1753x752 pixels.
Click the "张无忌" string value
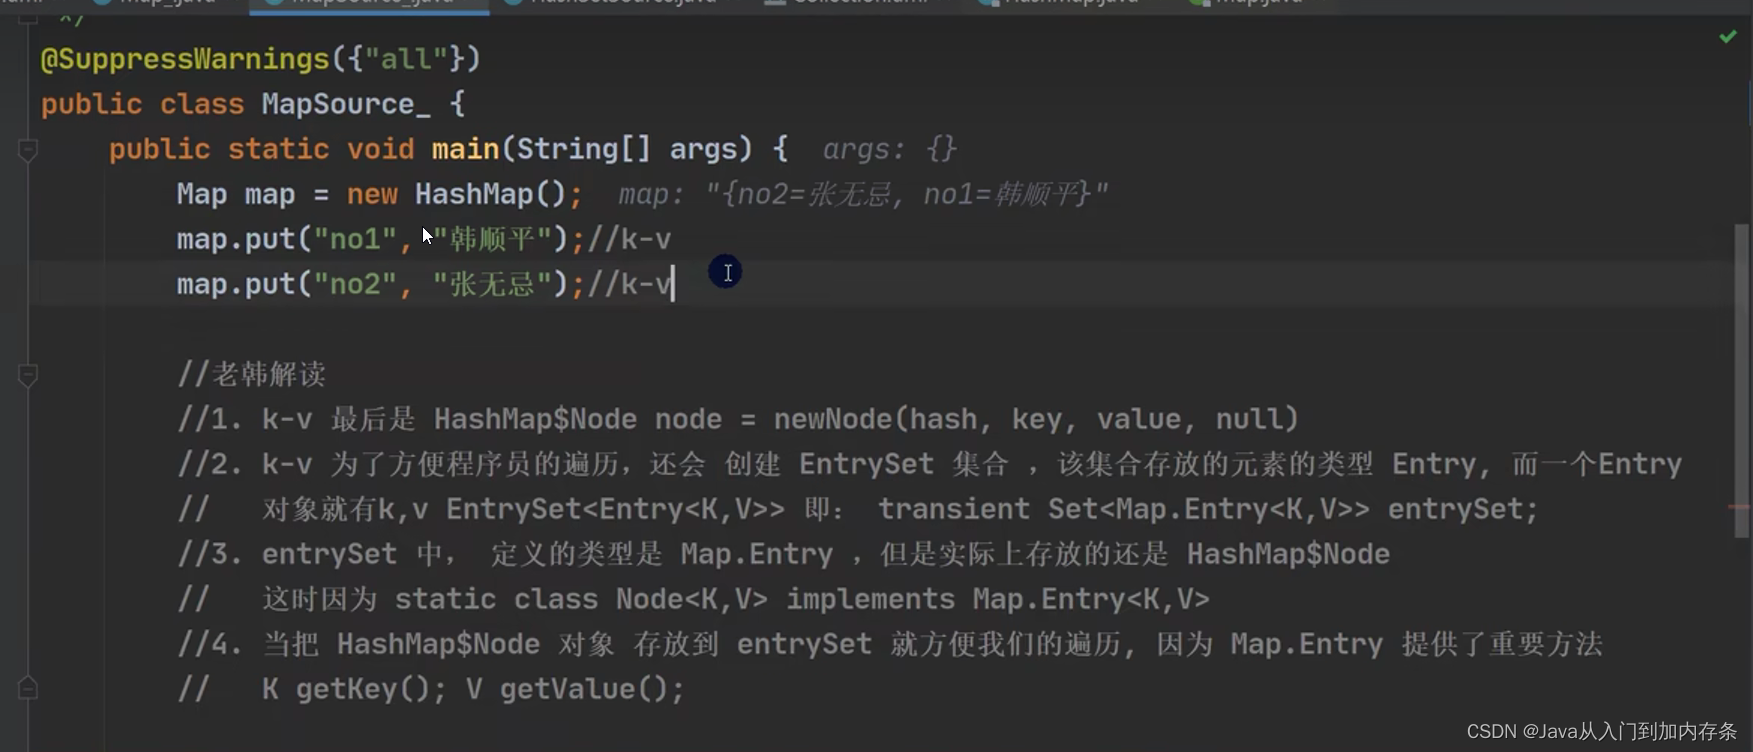pyautogui.click(x=492, y=284)
